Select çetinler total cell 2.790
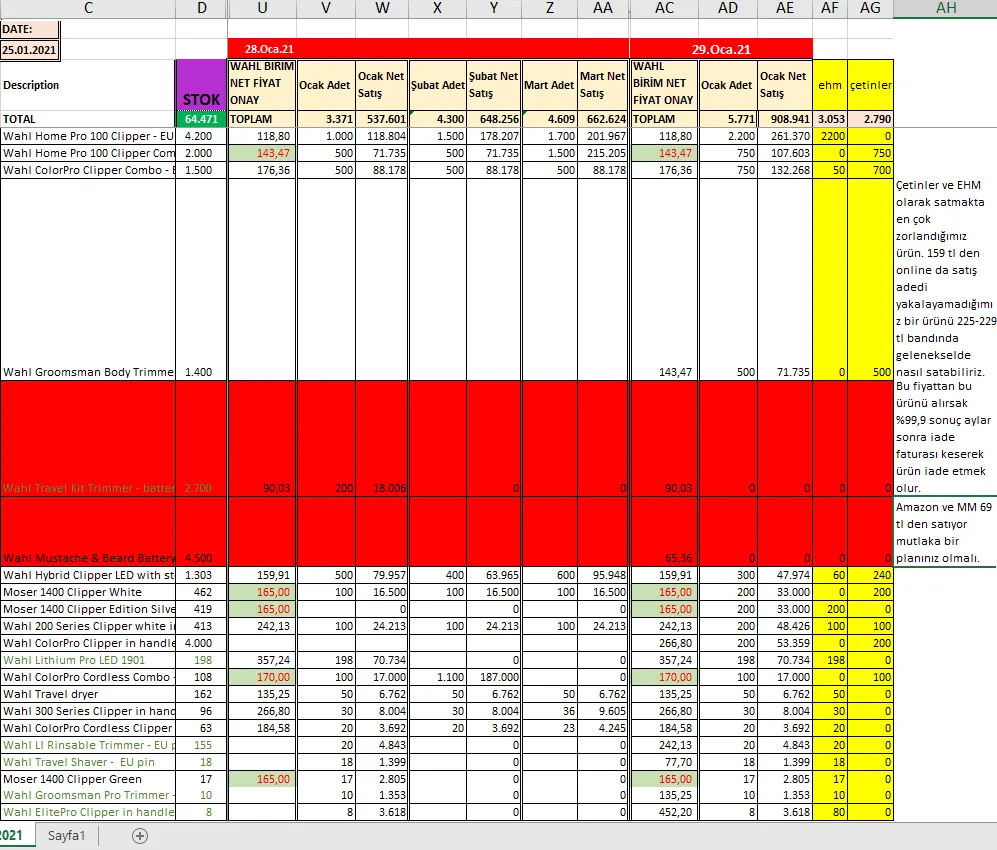997x850 pixels. (x=870, y=119)
